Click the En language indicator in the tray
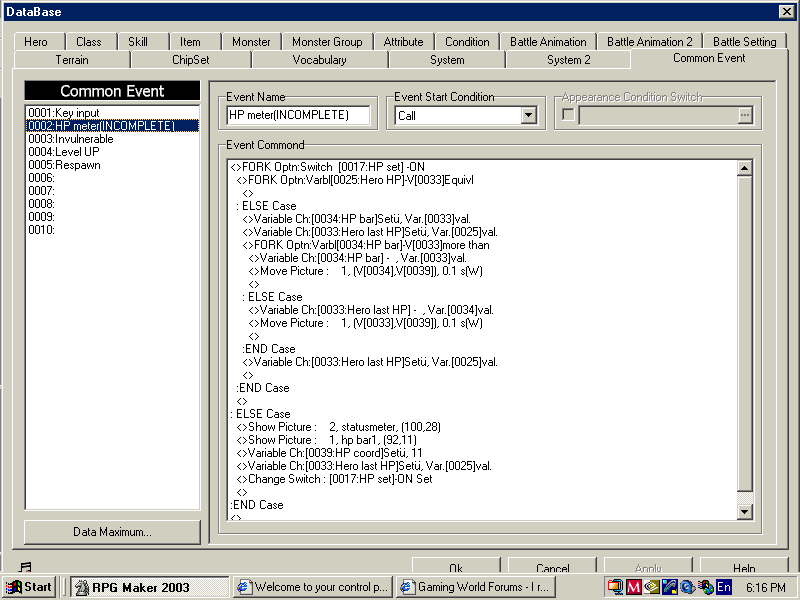The image size is (800, 600). (723, 587)
